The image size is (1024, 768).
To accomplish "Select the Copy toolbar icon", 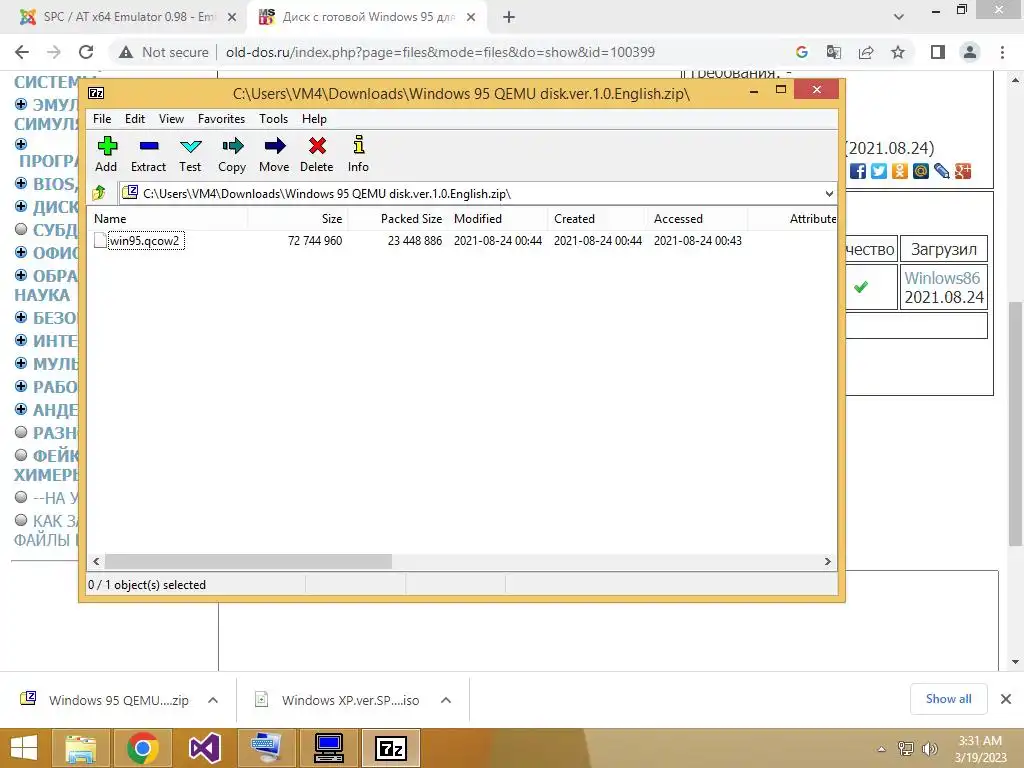I will (232, 146).
